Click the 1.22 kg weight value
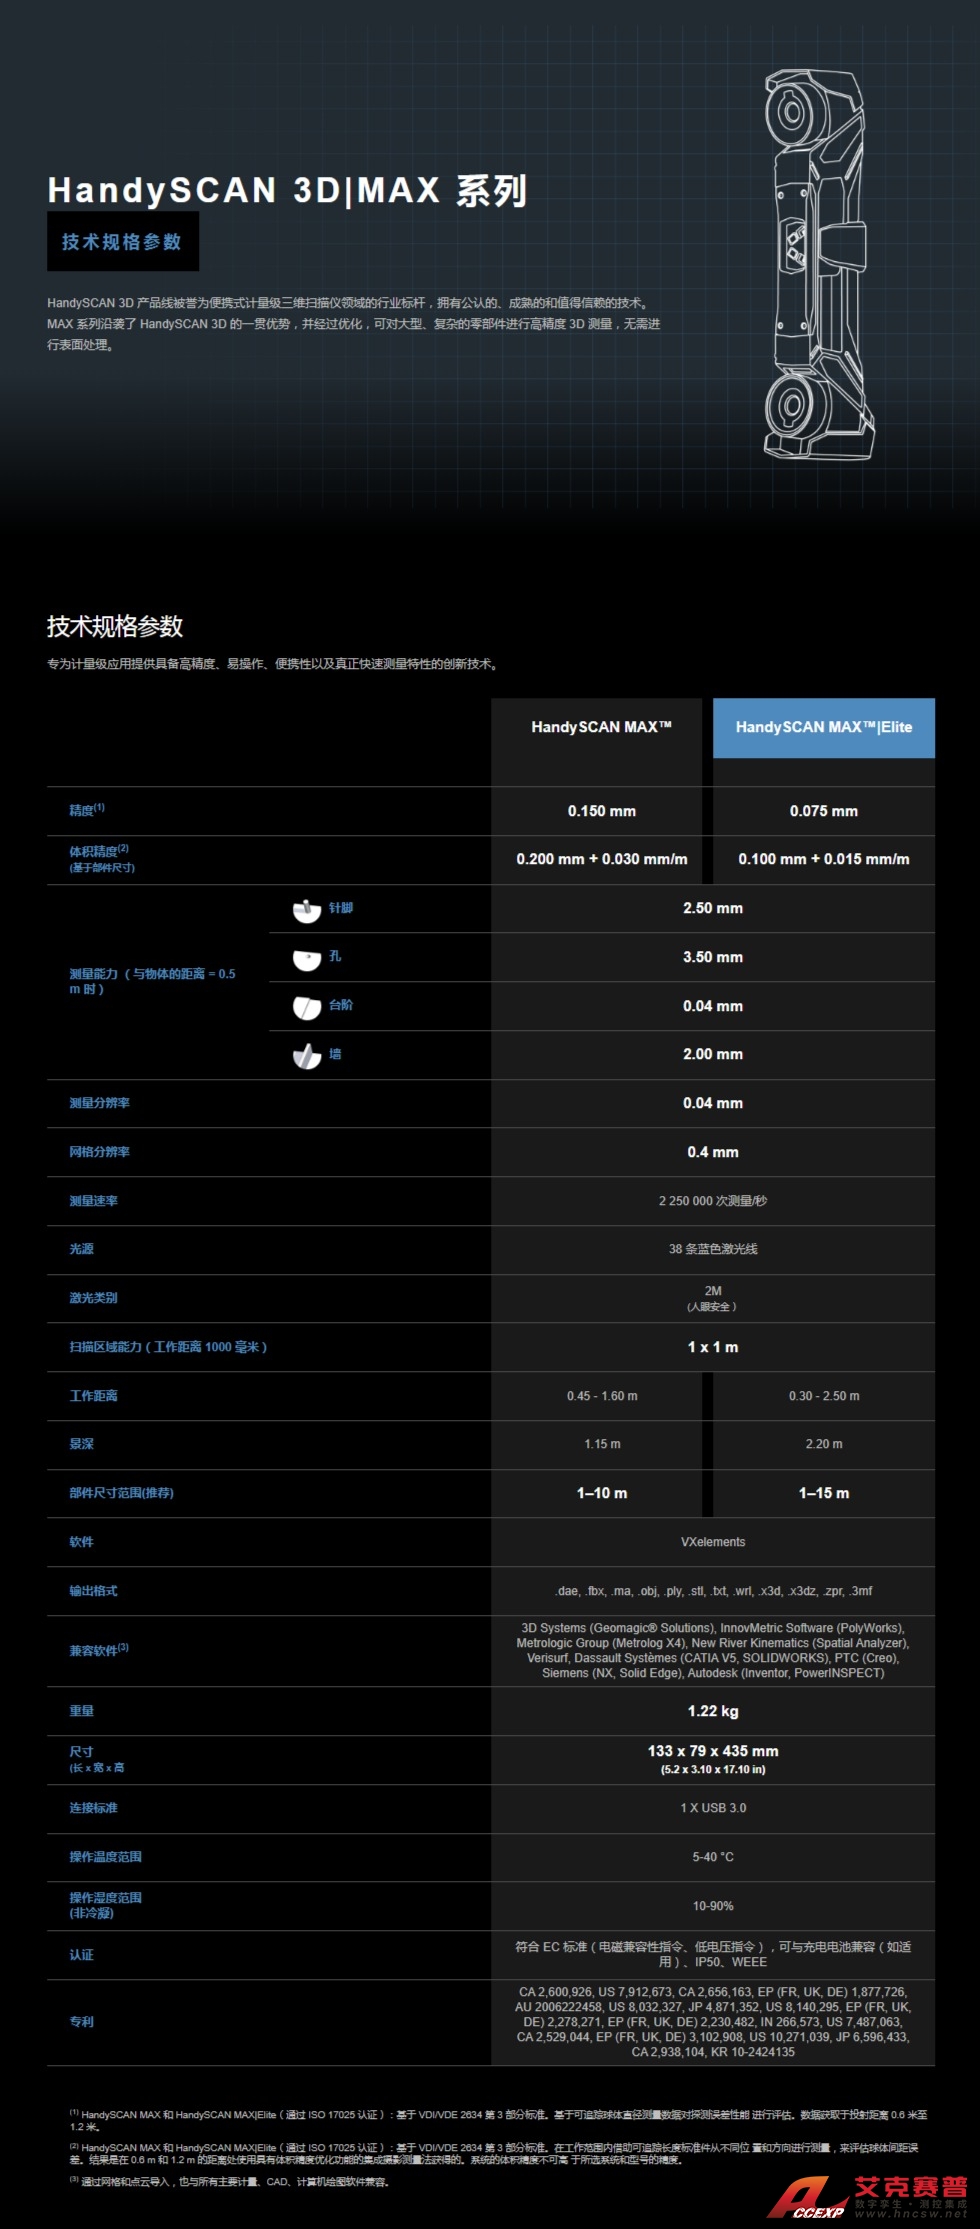Image resolution: width=980 pixels, height=2229 pixels. [712, 1711]
